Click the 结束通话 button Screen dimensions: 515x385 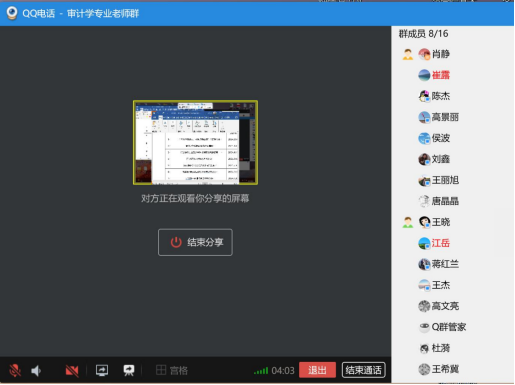(364, 370)
